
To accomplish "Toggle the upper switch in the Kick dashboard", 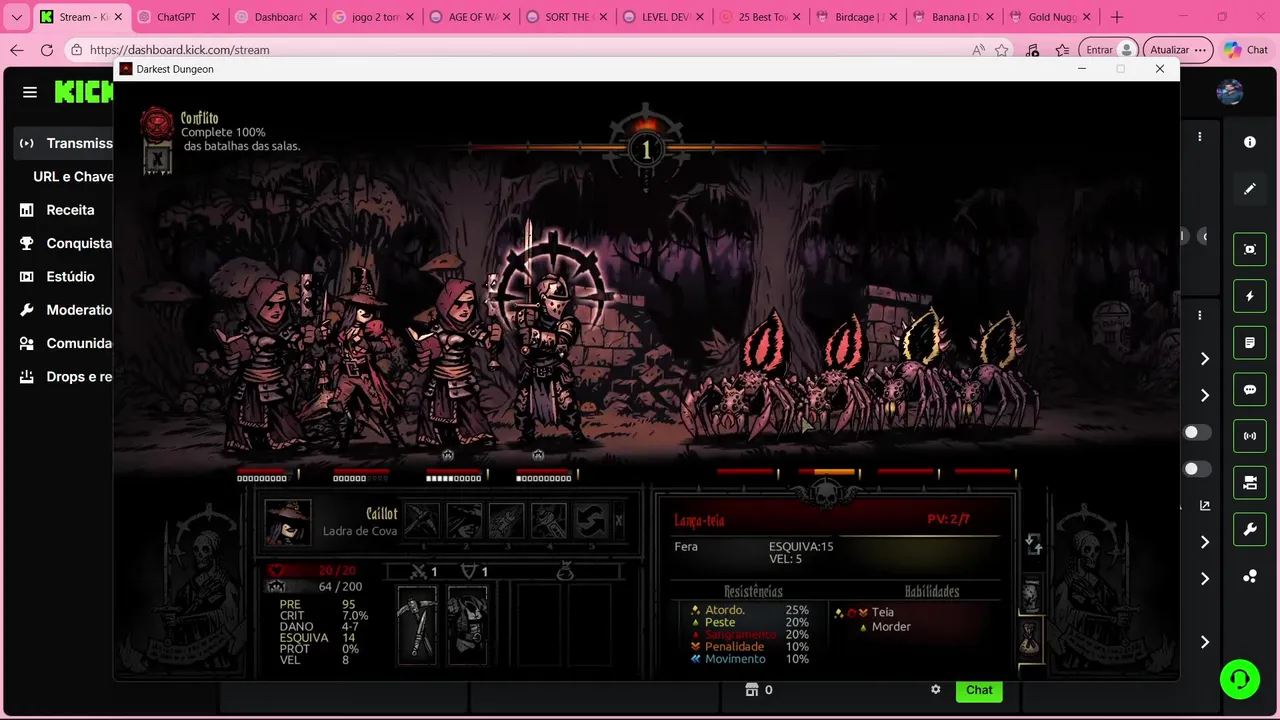I will [1197, 432].
